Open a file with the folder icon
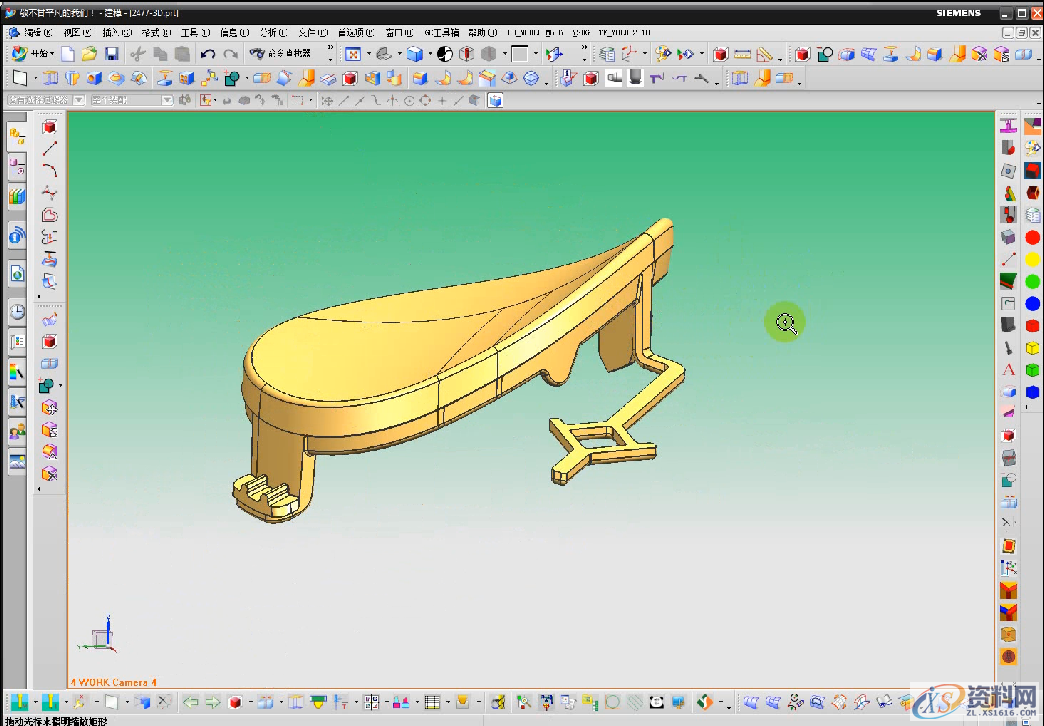Screen dimensions: 1044x726 (89, 54)
